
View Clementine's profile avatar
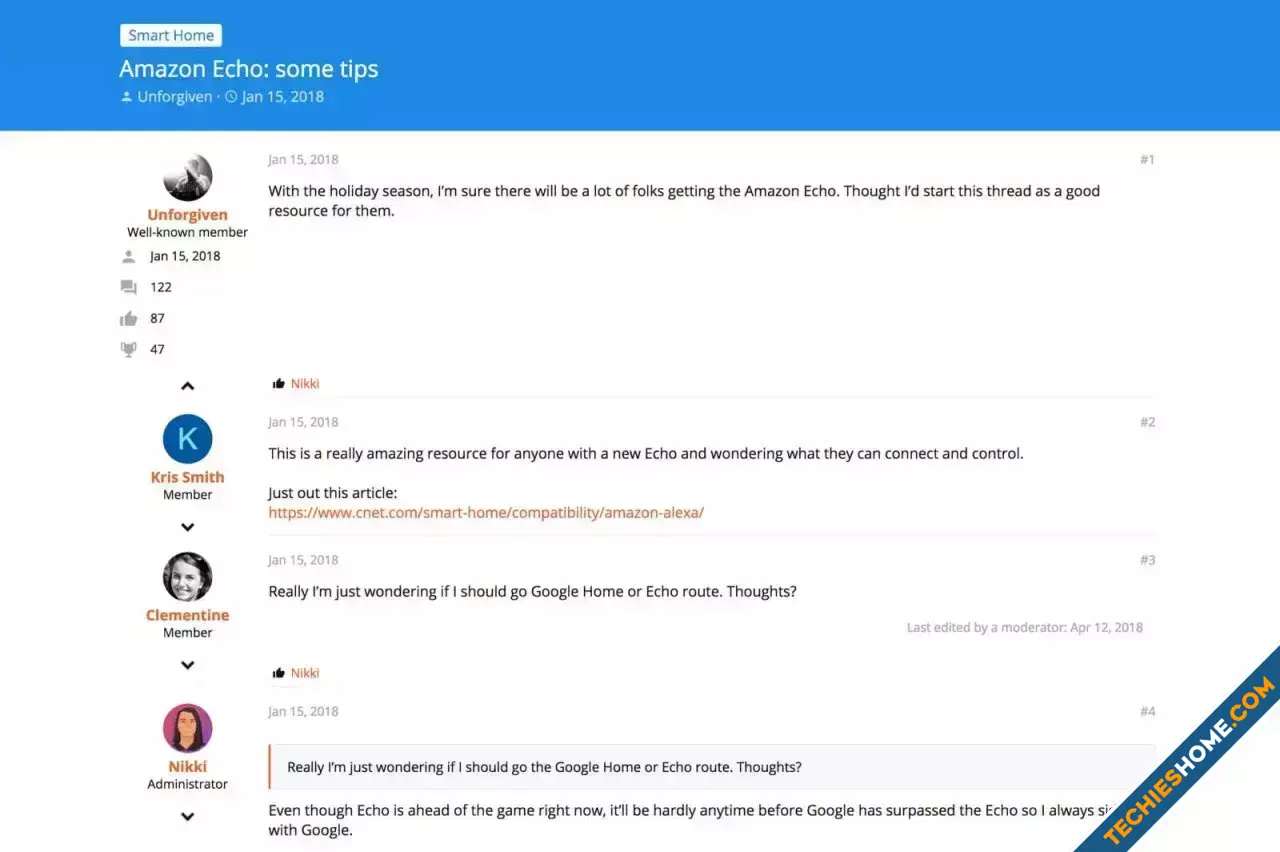(187, 577)
